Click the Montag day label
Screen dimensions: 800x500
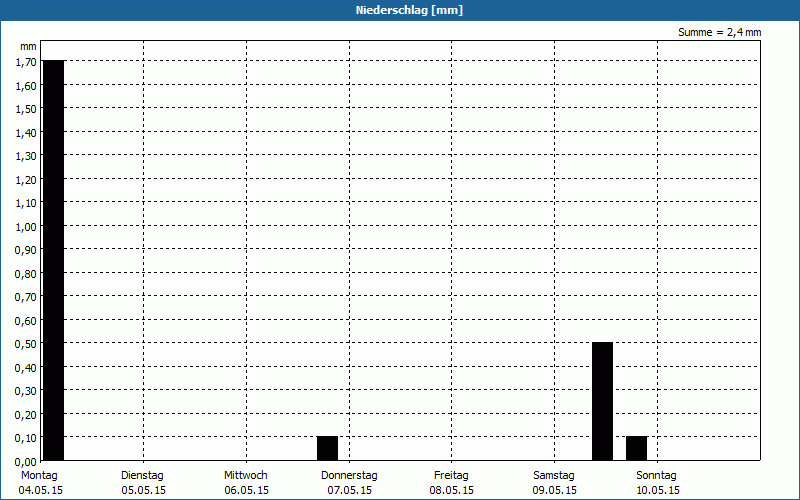[39, 476]
